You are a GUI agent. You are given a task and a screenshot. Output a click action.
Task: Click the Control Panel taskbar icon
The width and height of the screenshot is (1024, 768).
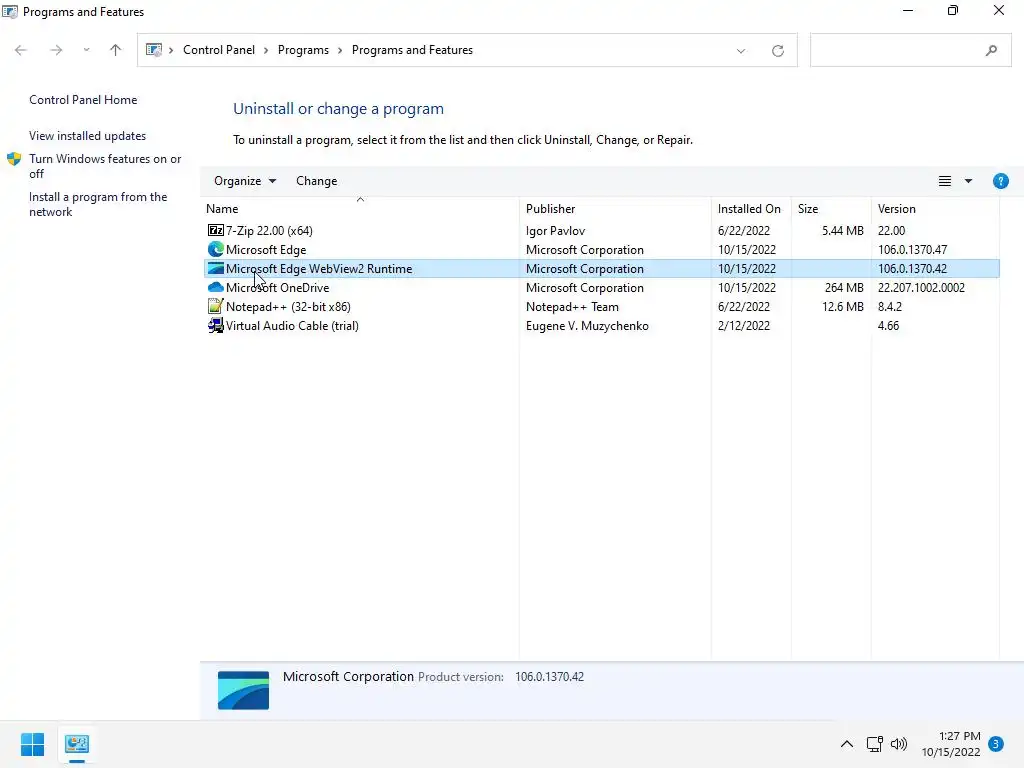pos(77,744)
